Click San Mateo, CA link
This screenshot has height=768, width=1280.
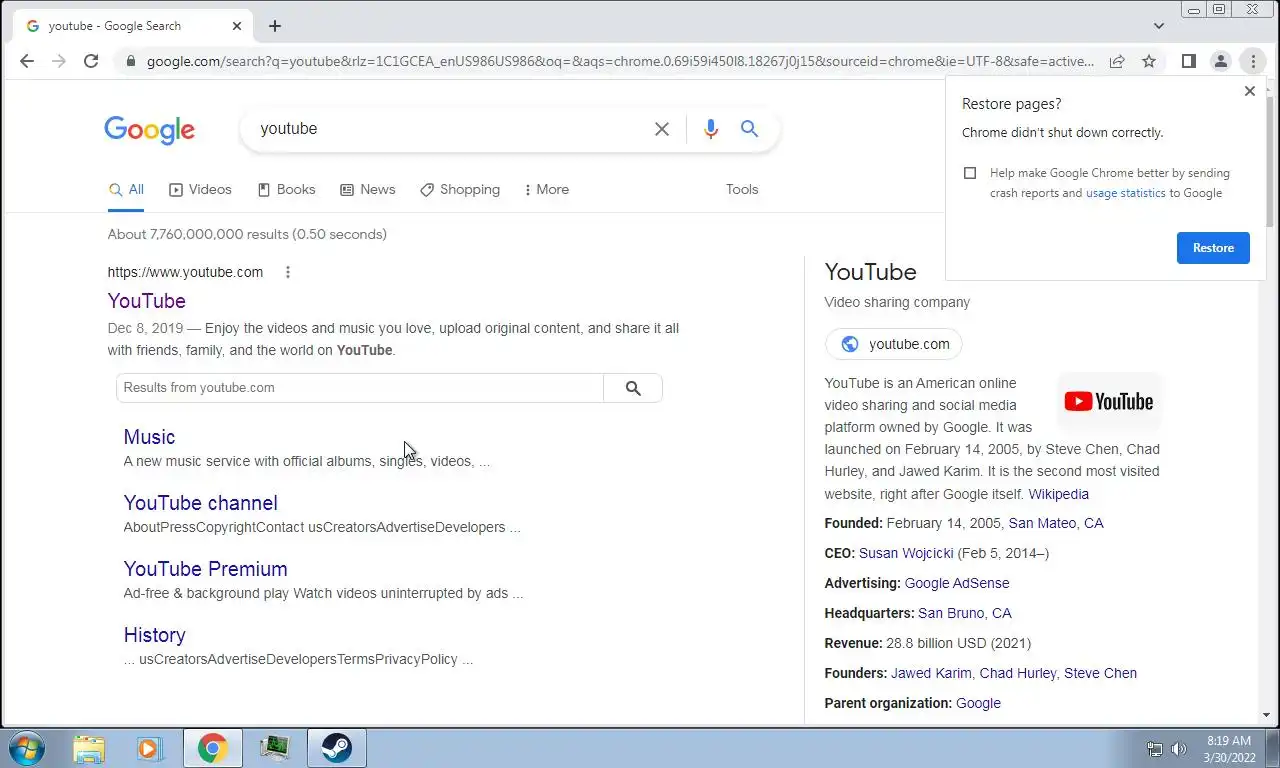1056,523
